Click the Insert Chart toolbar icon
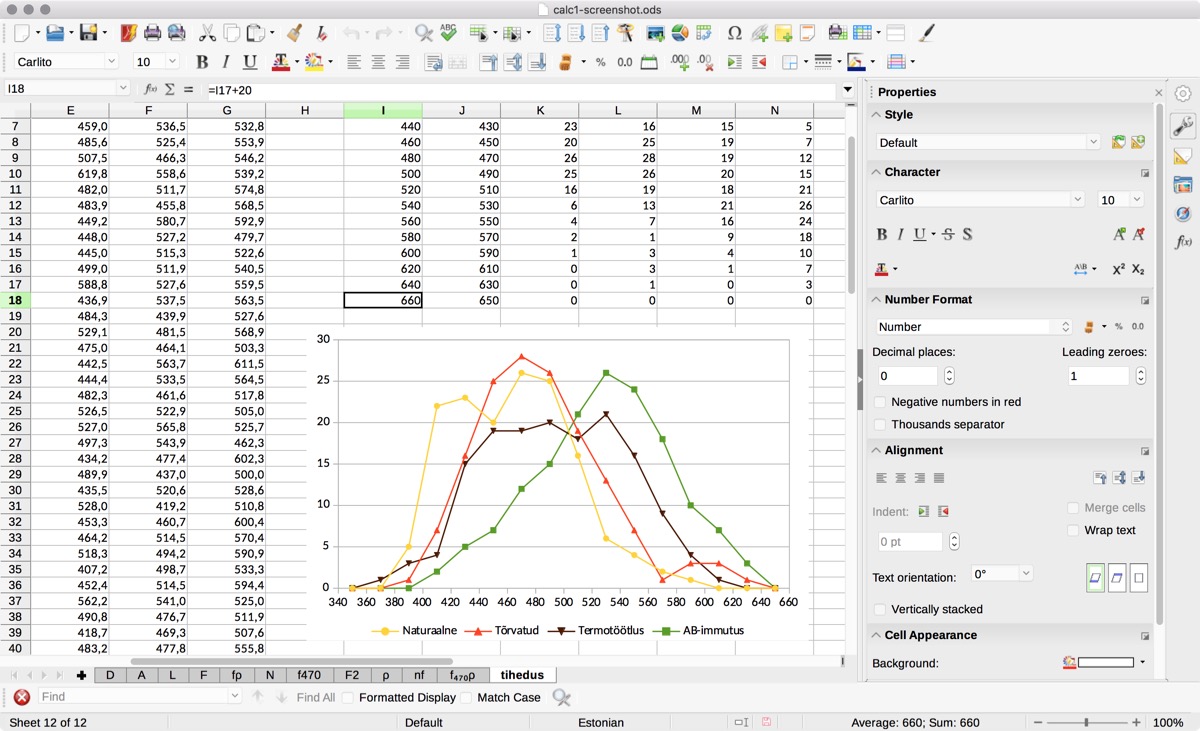Viewport: 1200px width, 731px height. point(680,33)
